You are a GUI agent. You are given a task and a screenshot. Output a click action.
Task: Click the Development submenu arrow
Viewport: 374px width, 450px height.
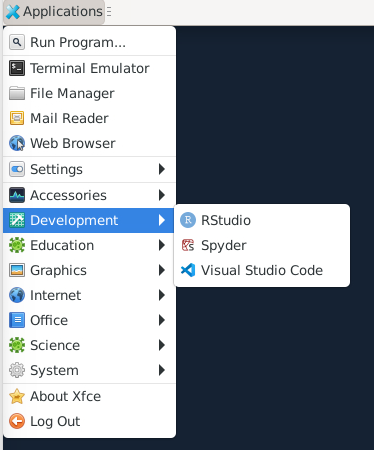[x=162, y=220]
